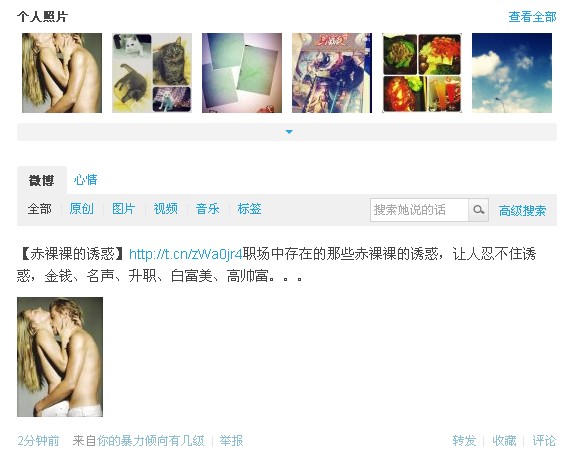Show 音乐 posts only
The image size is (579, 459).
click(208, 209)
